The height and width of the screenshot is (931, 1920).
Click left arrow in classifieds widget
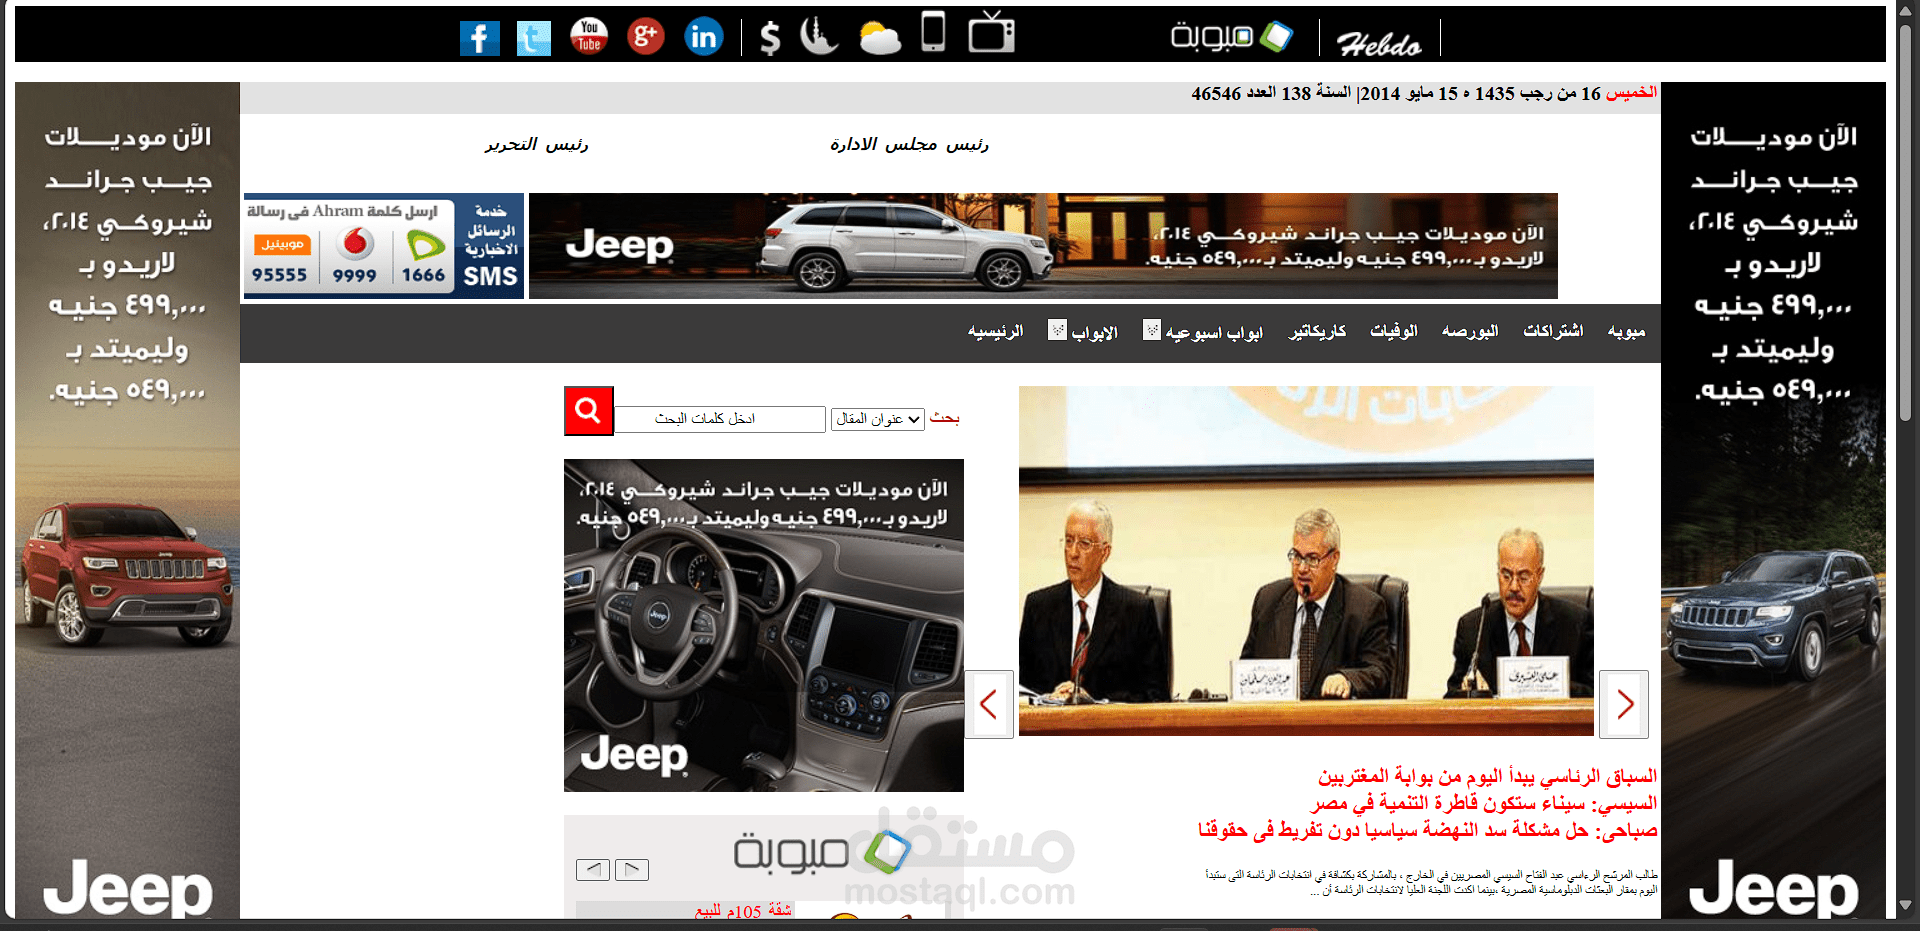pos(593,870)
